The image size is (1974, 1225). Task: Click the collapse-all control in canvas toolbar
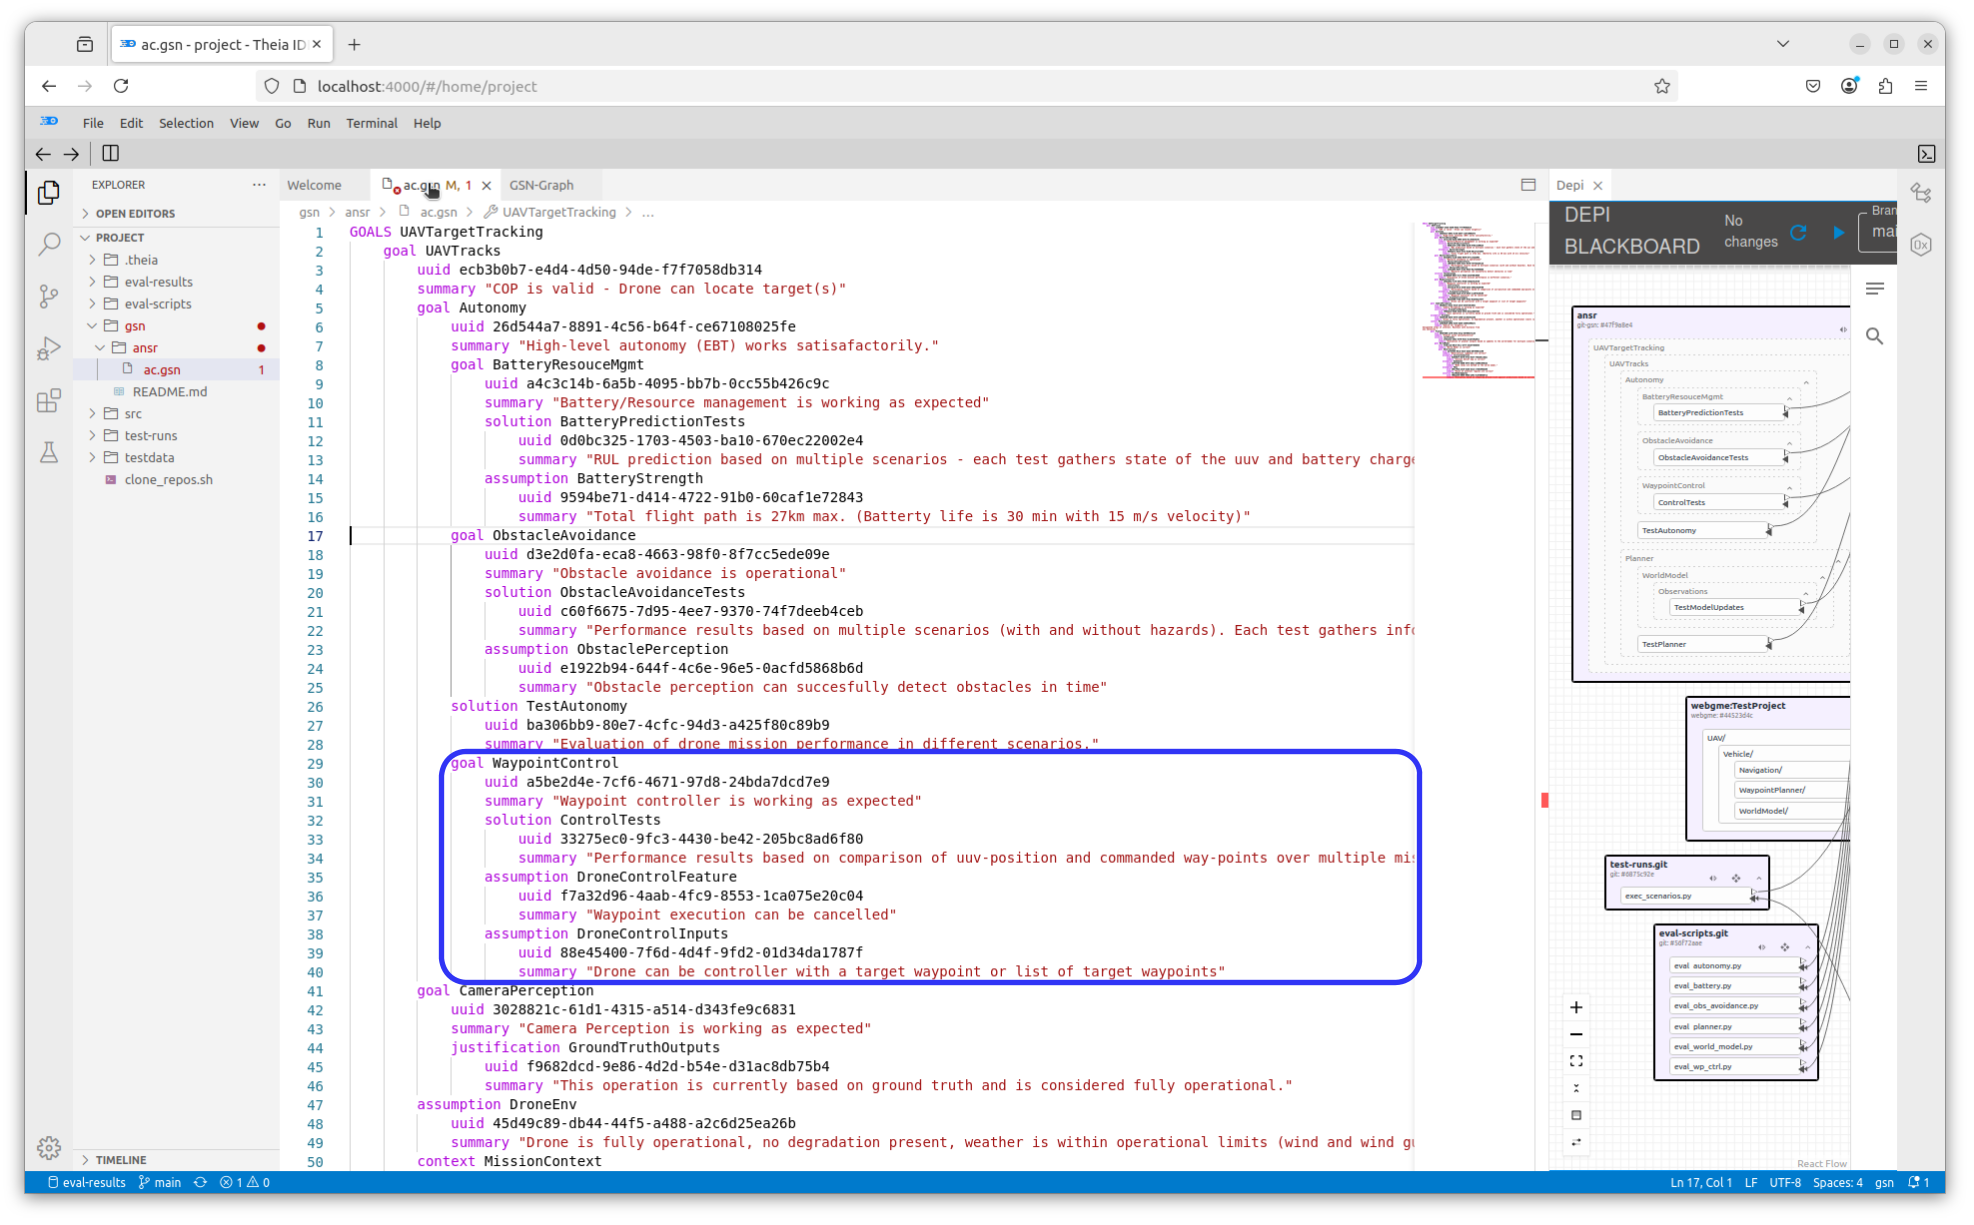[1576, 1089]
